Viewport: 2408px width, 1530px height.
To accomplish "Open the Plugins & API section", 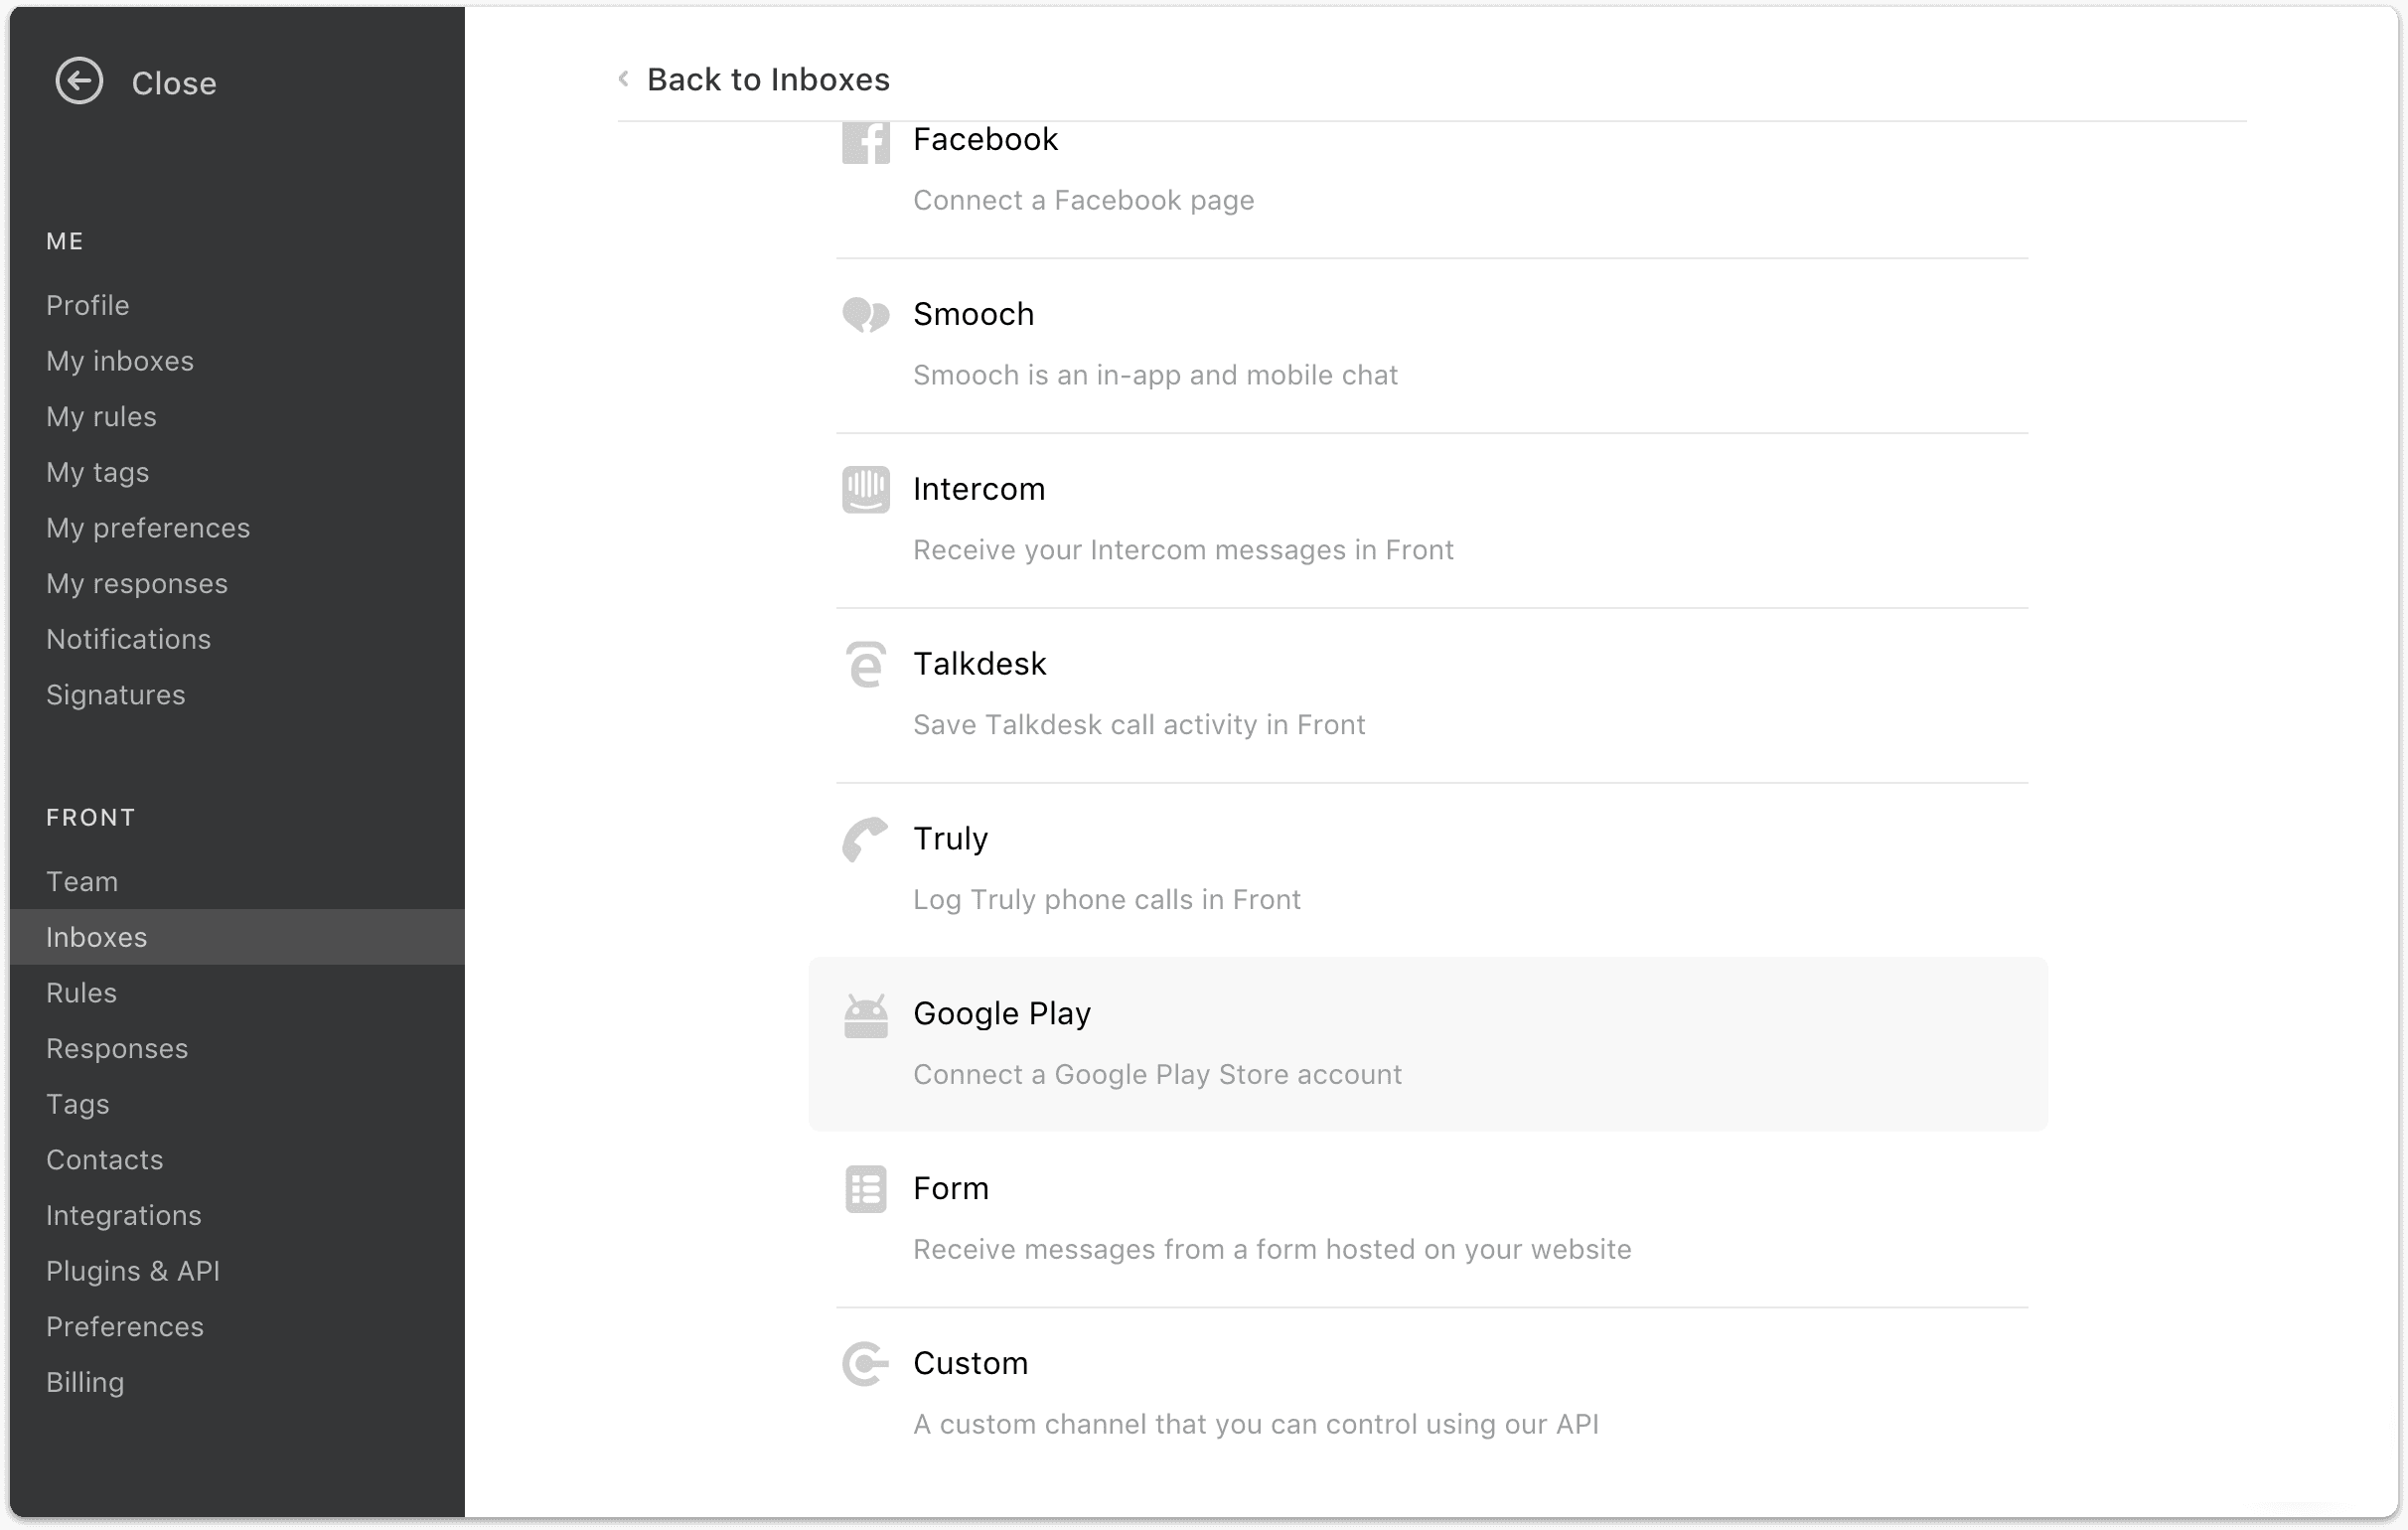I will (x=133, y=1271).
